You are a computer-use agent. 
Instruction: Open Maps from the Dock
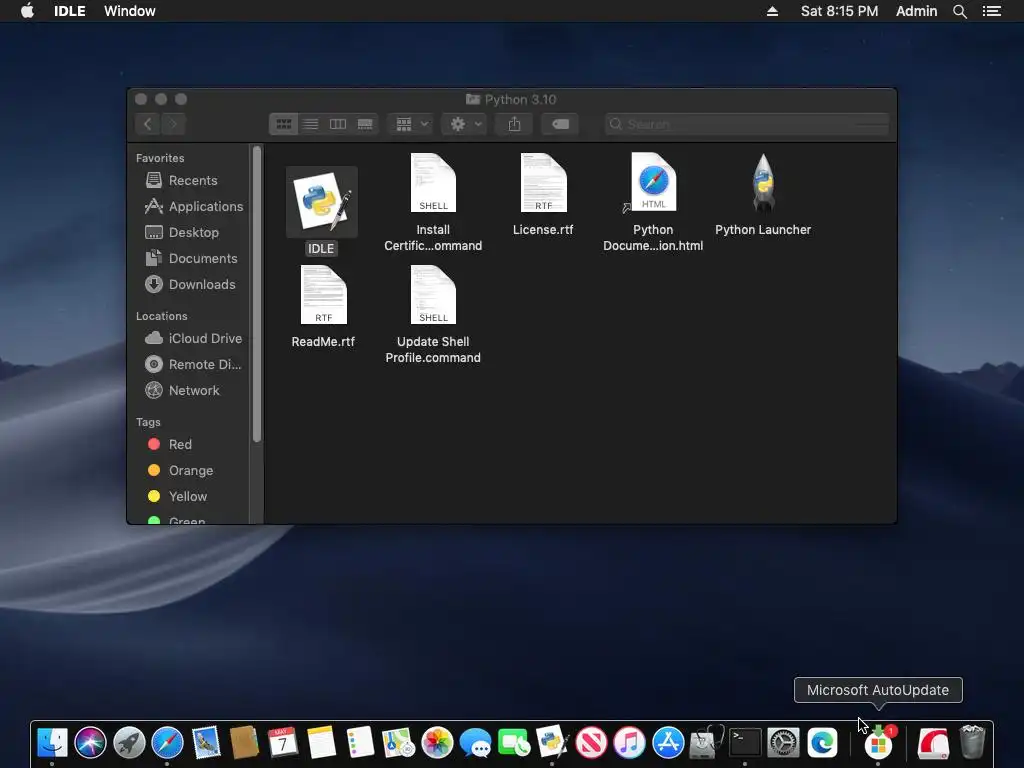coord(398,743)
